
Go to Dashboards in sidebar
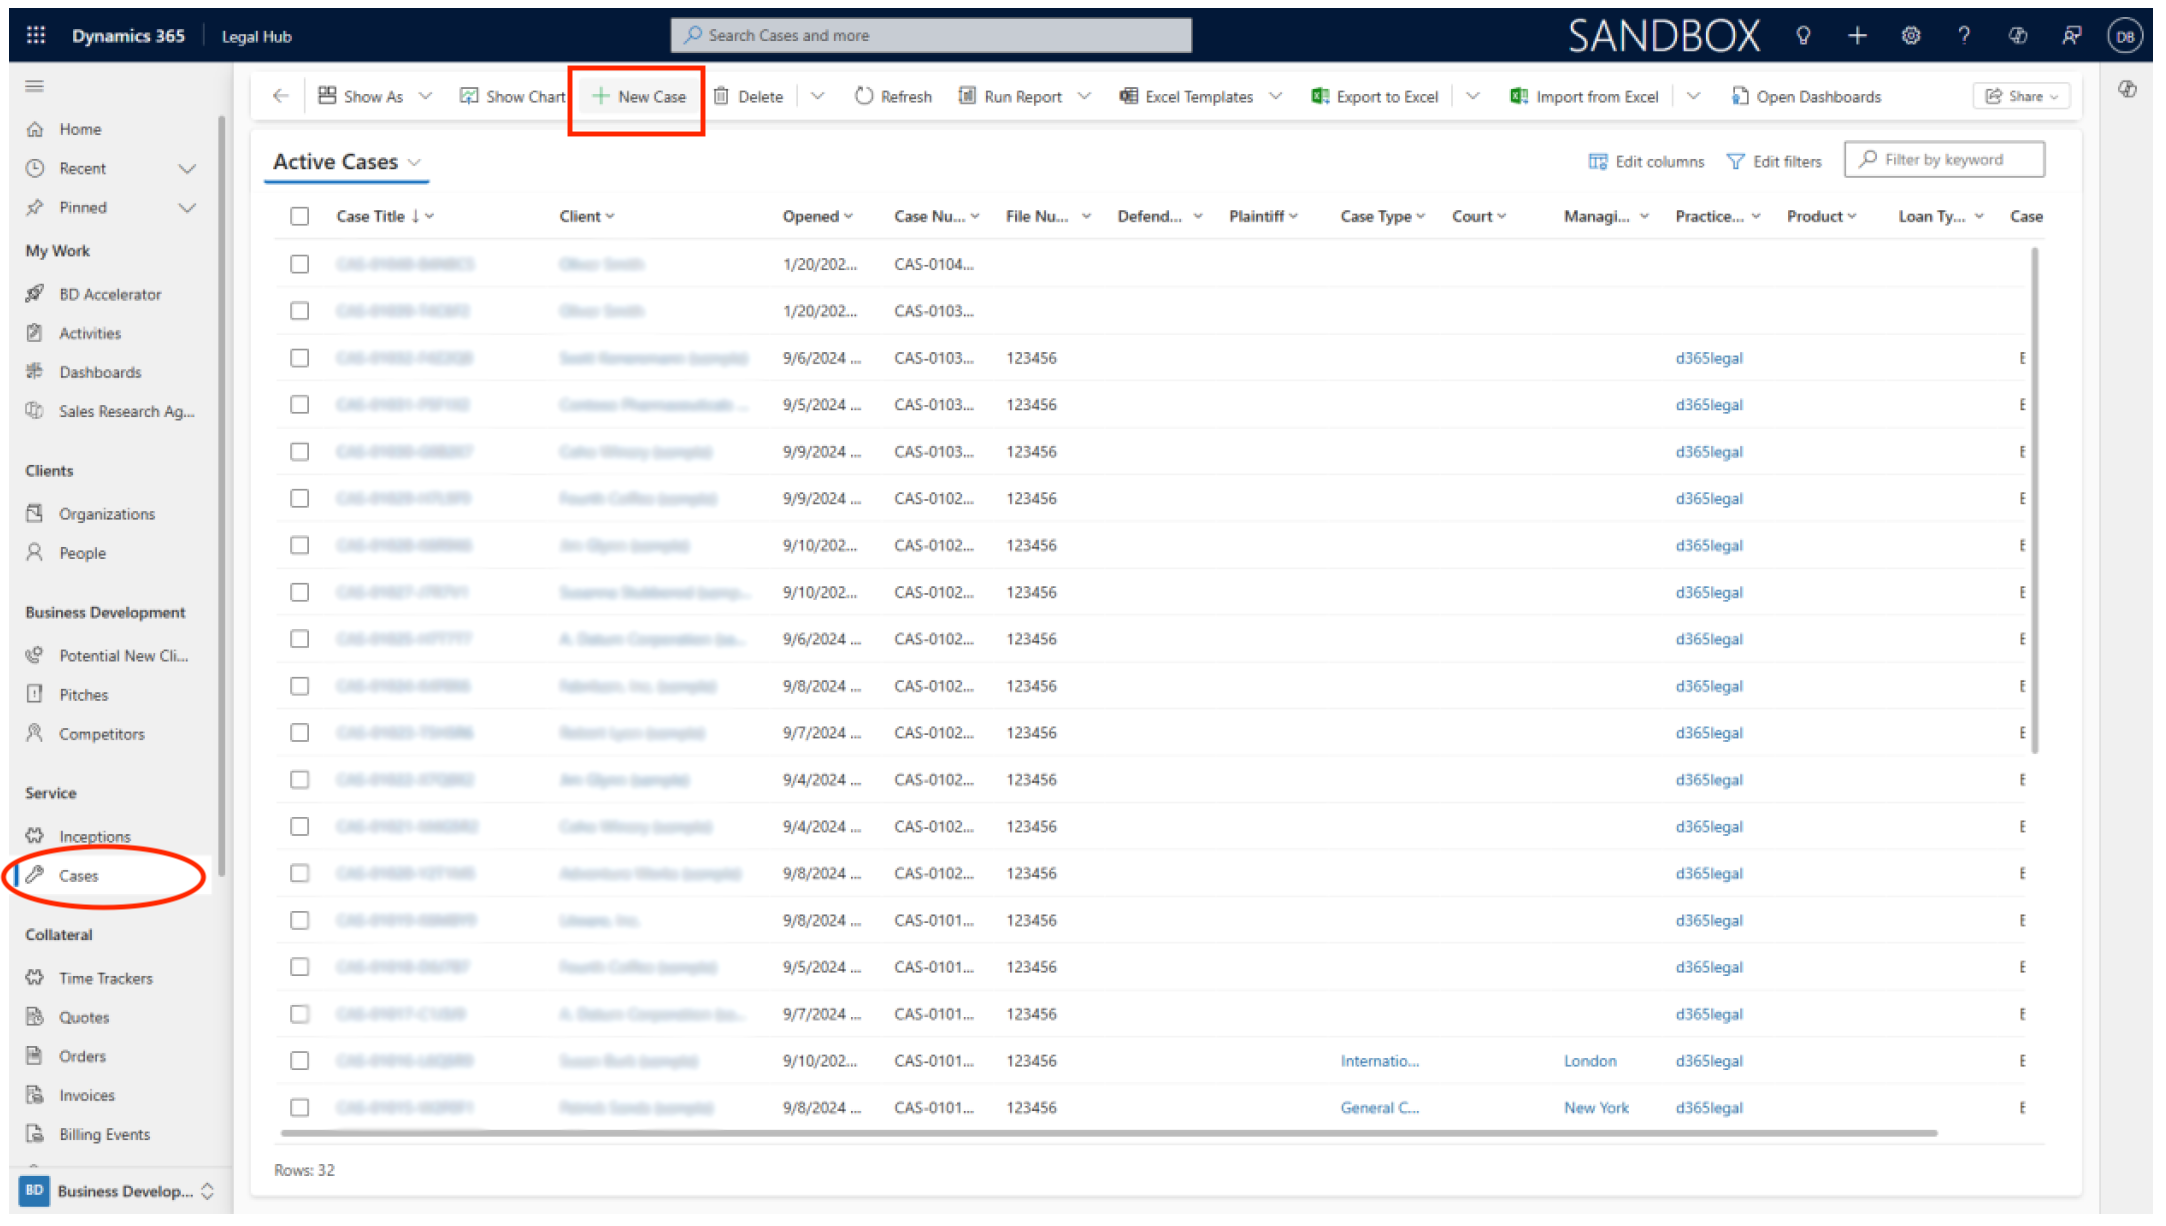[x=100, y=372]
